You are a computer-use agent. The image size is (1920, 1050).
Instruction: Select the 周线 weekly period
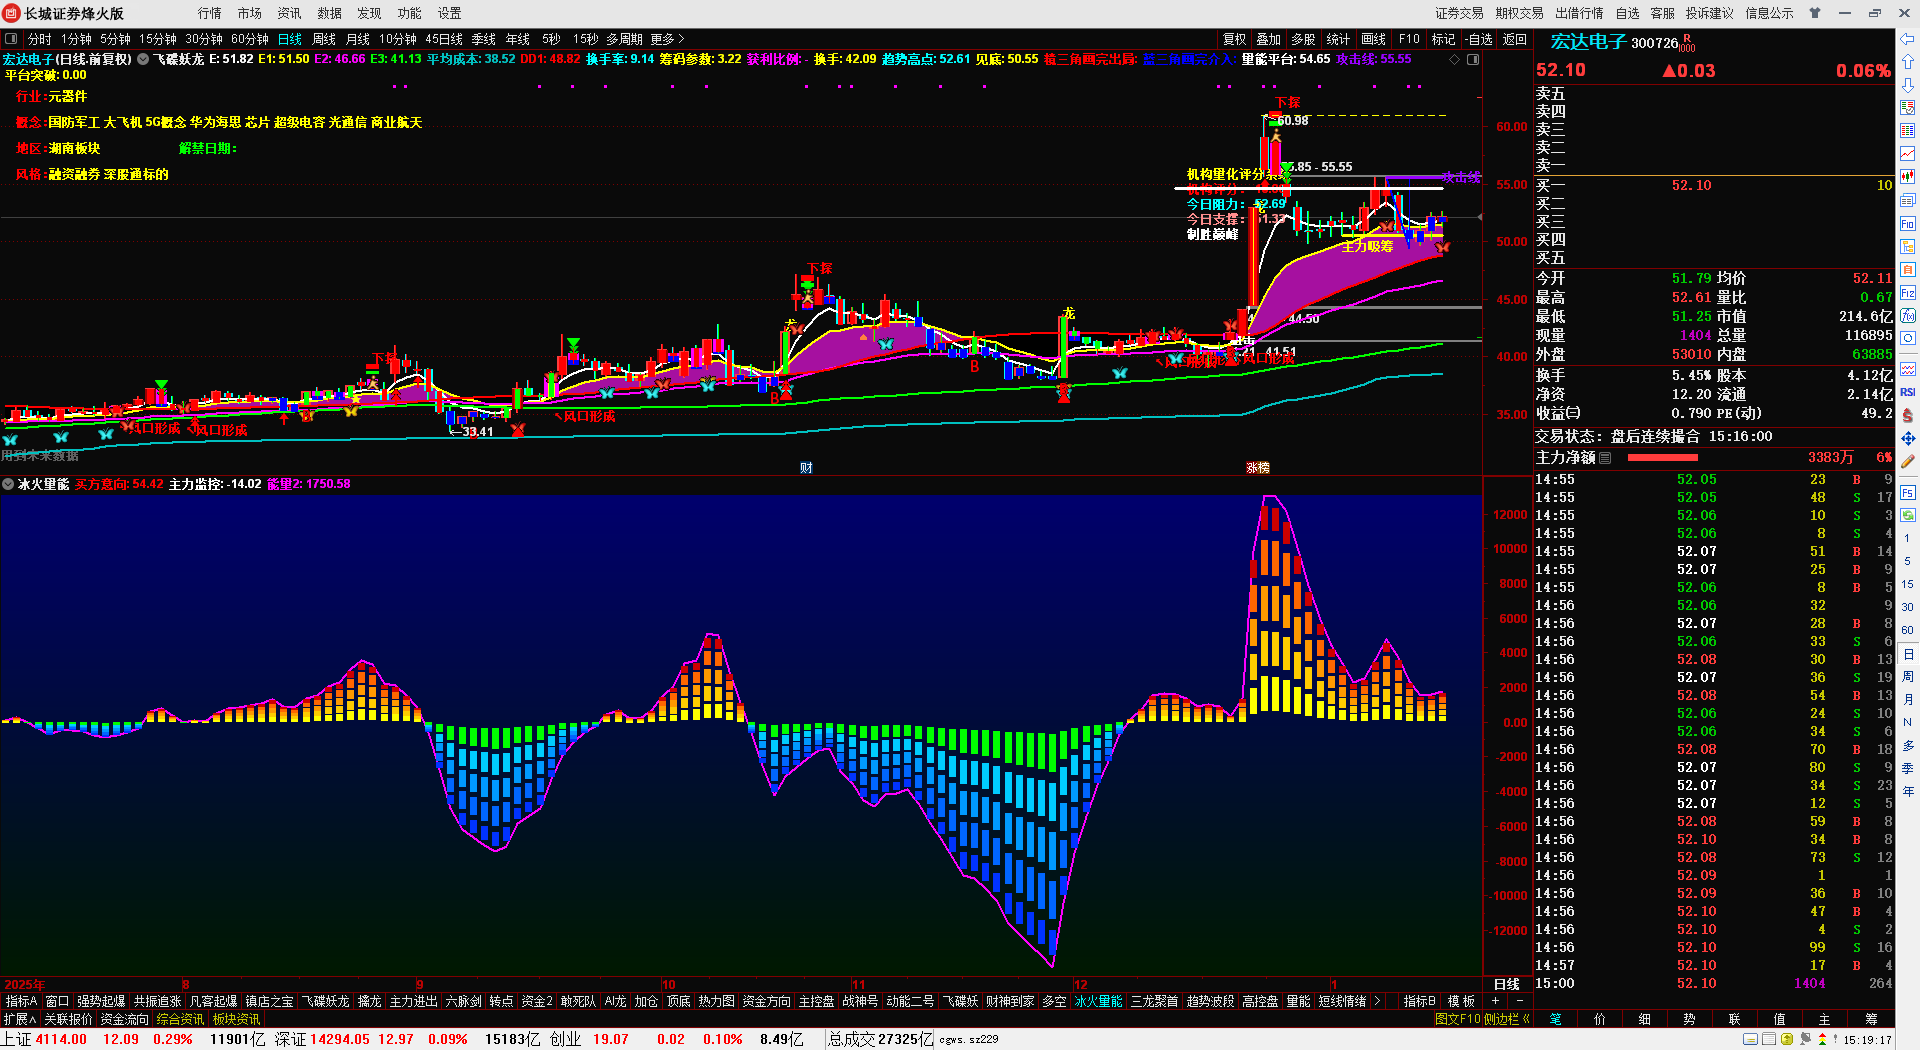[324, 39]
